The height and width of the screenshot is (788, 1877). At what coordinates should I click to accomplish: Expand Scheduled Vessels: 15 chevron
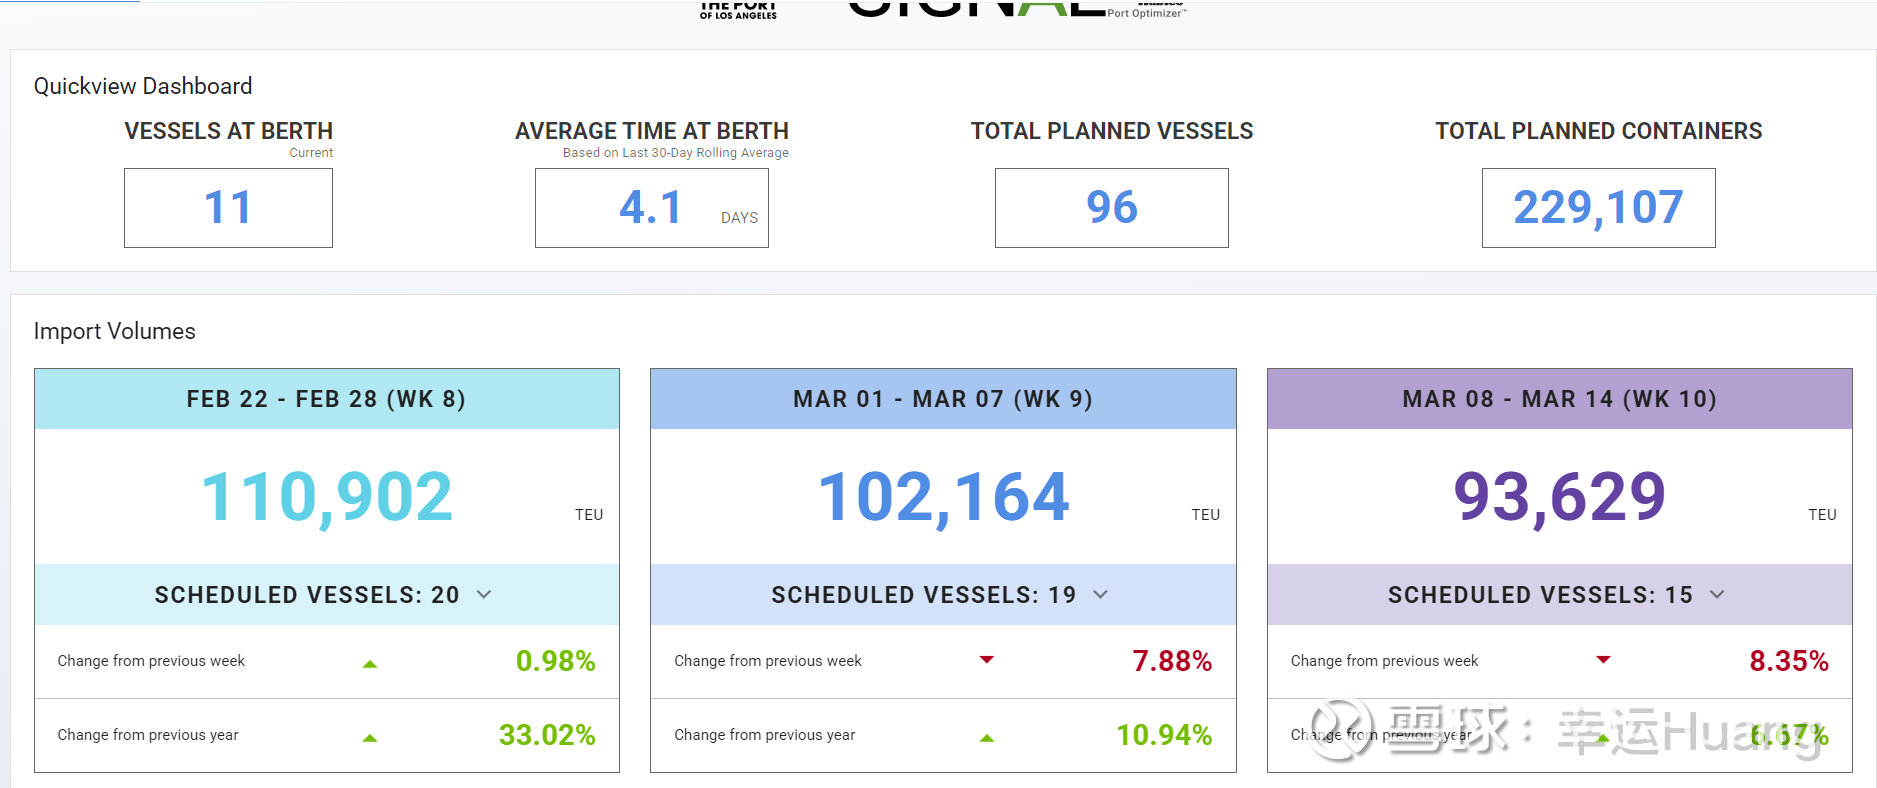point(1717,595)
